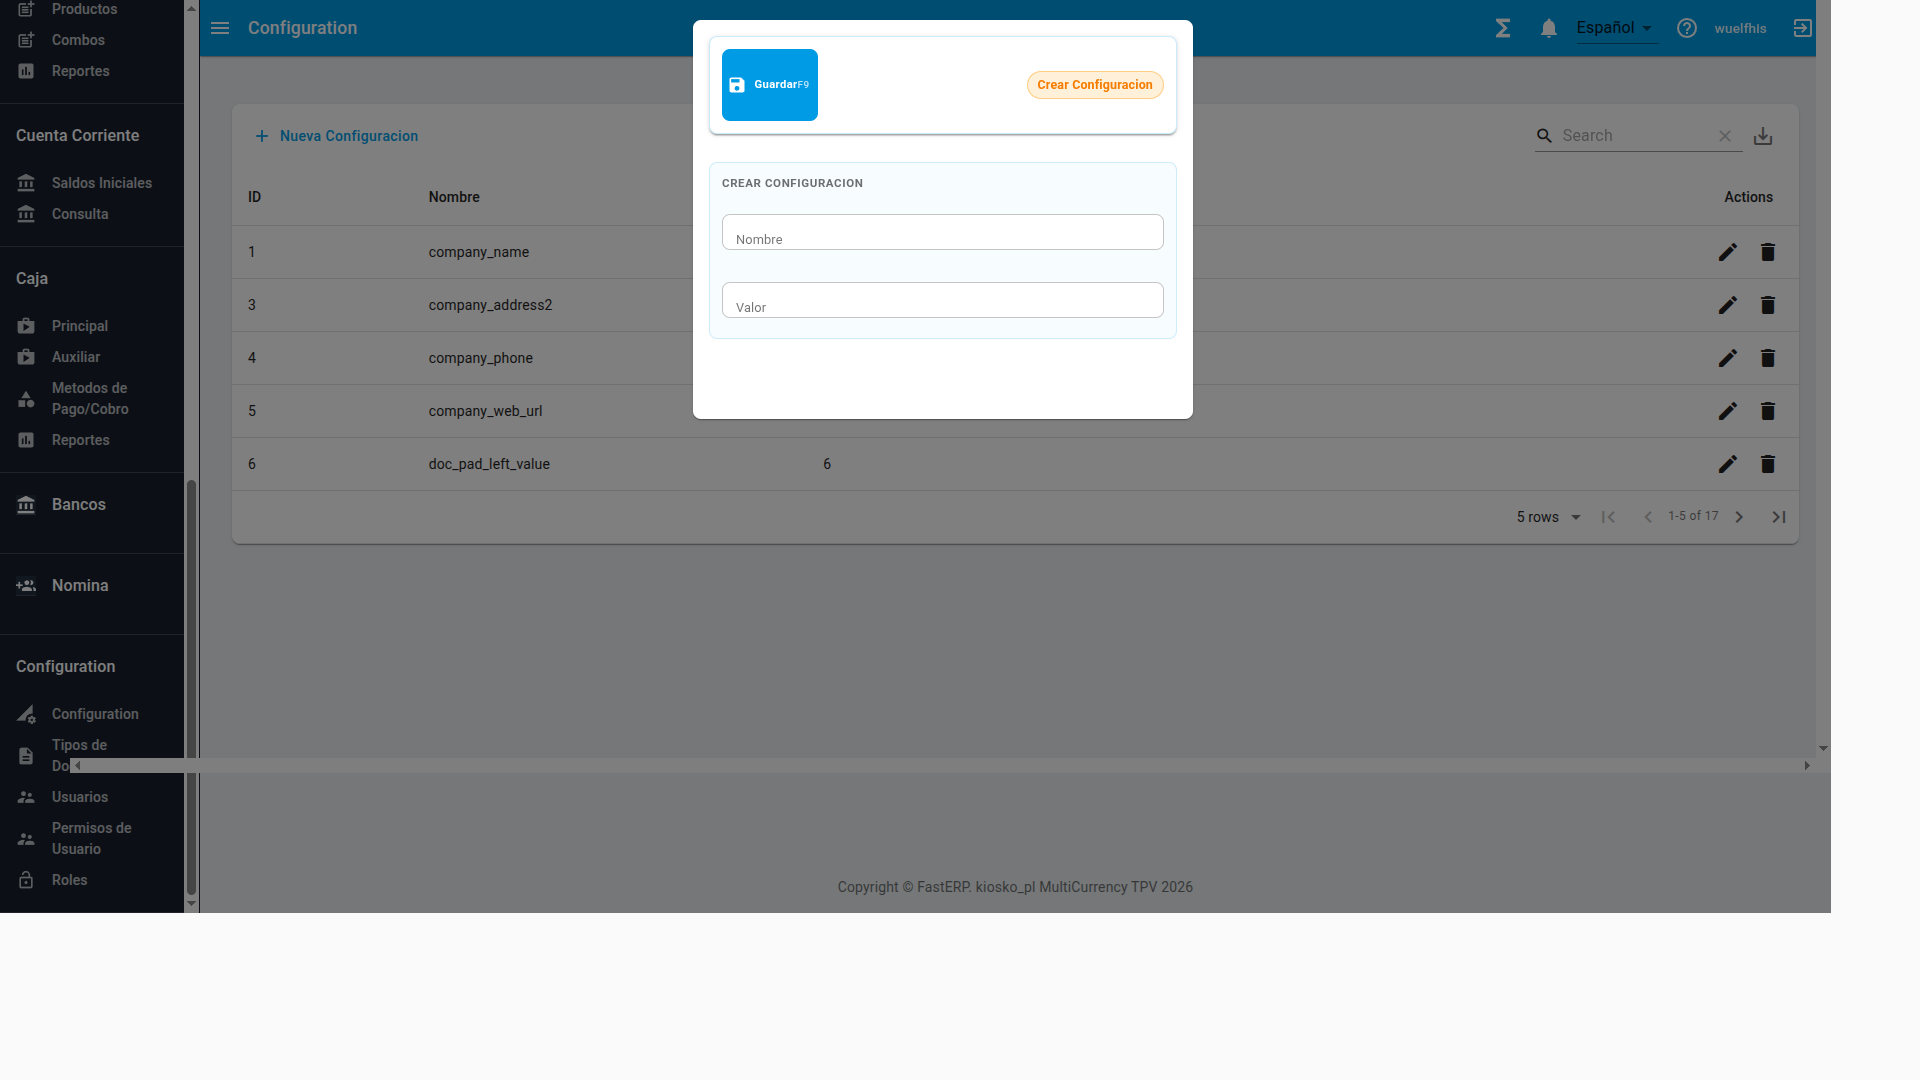Click the Guardar F9 save button

coord(769,85)
